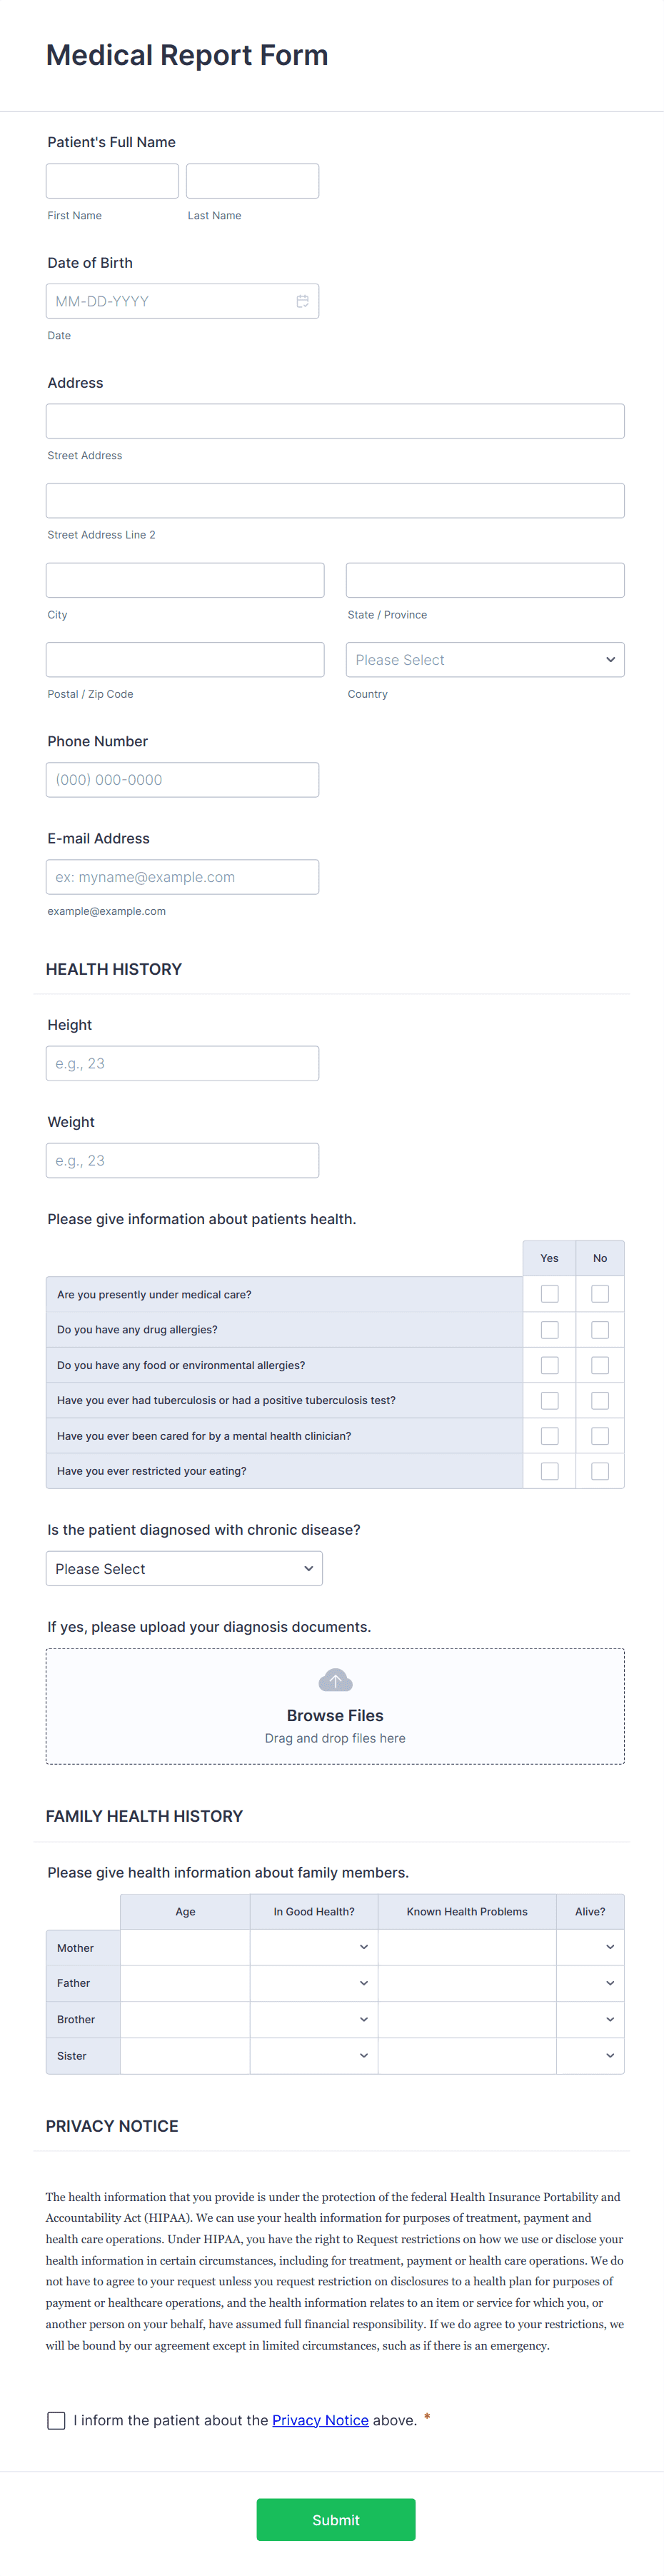
Task: Check Yes for tuberculosis test question
Action: (549, 1400)
